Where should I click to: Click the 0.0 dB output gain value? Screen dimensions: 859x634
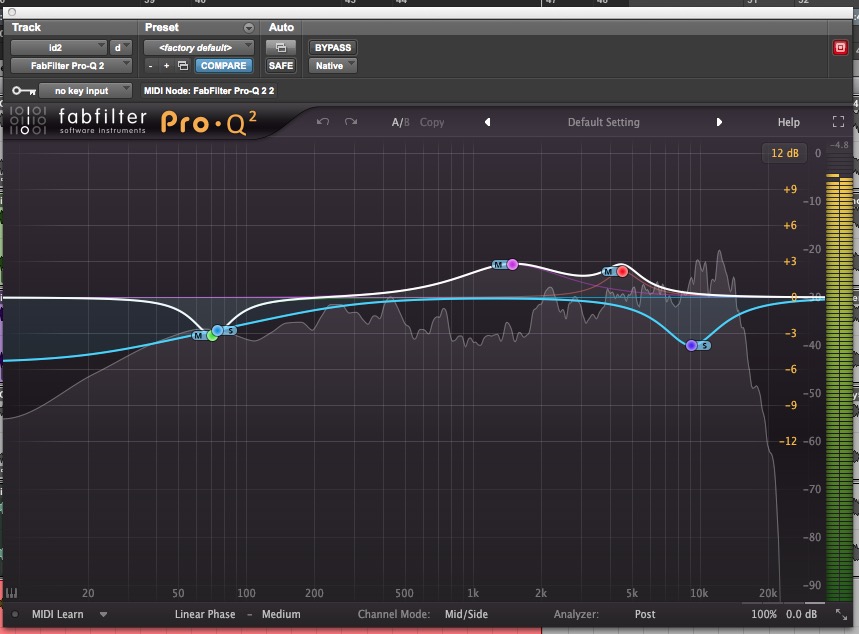coord(801,614)
